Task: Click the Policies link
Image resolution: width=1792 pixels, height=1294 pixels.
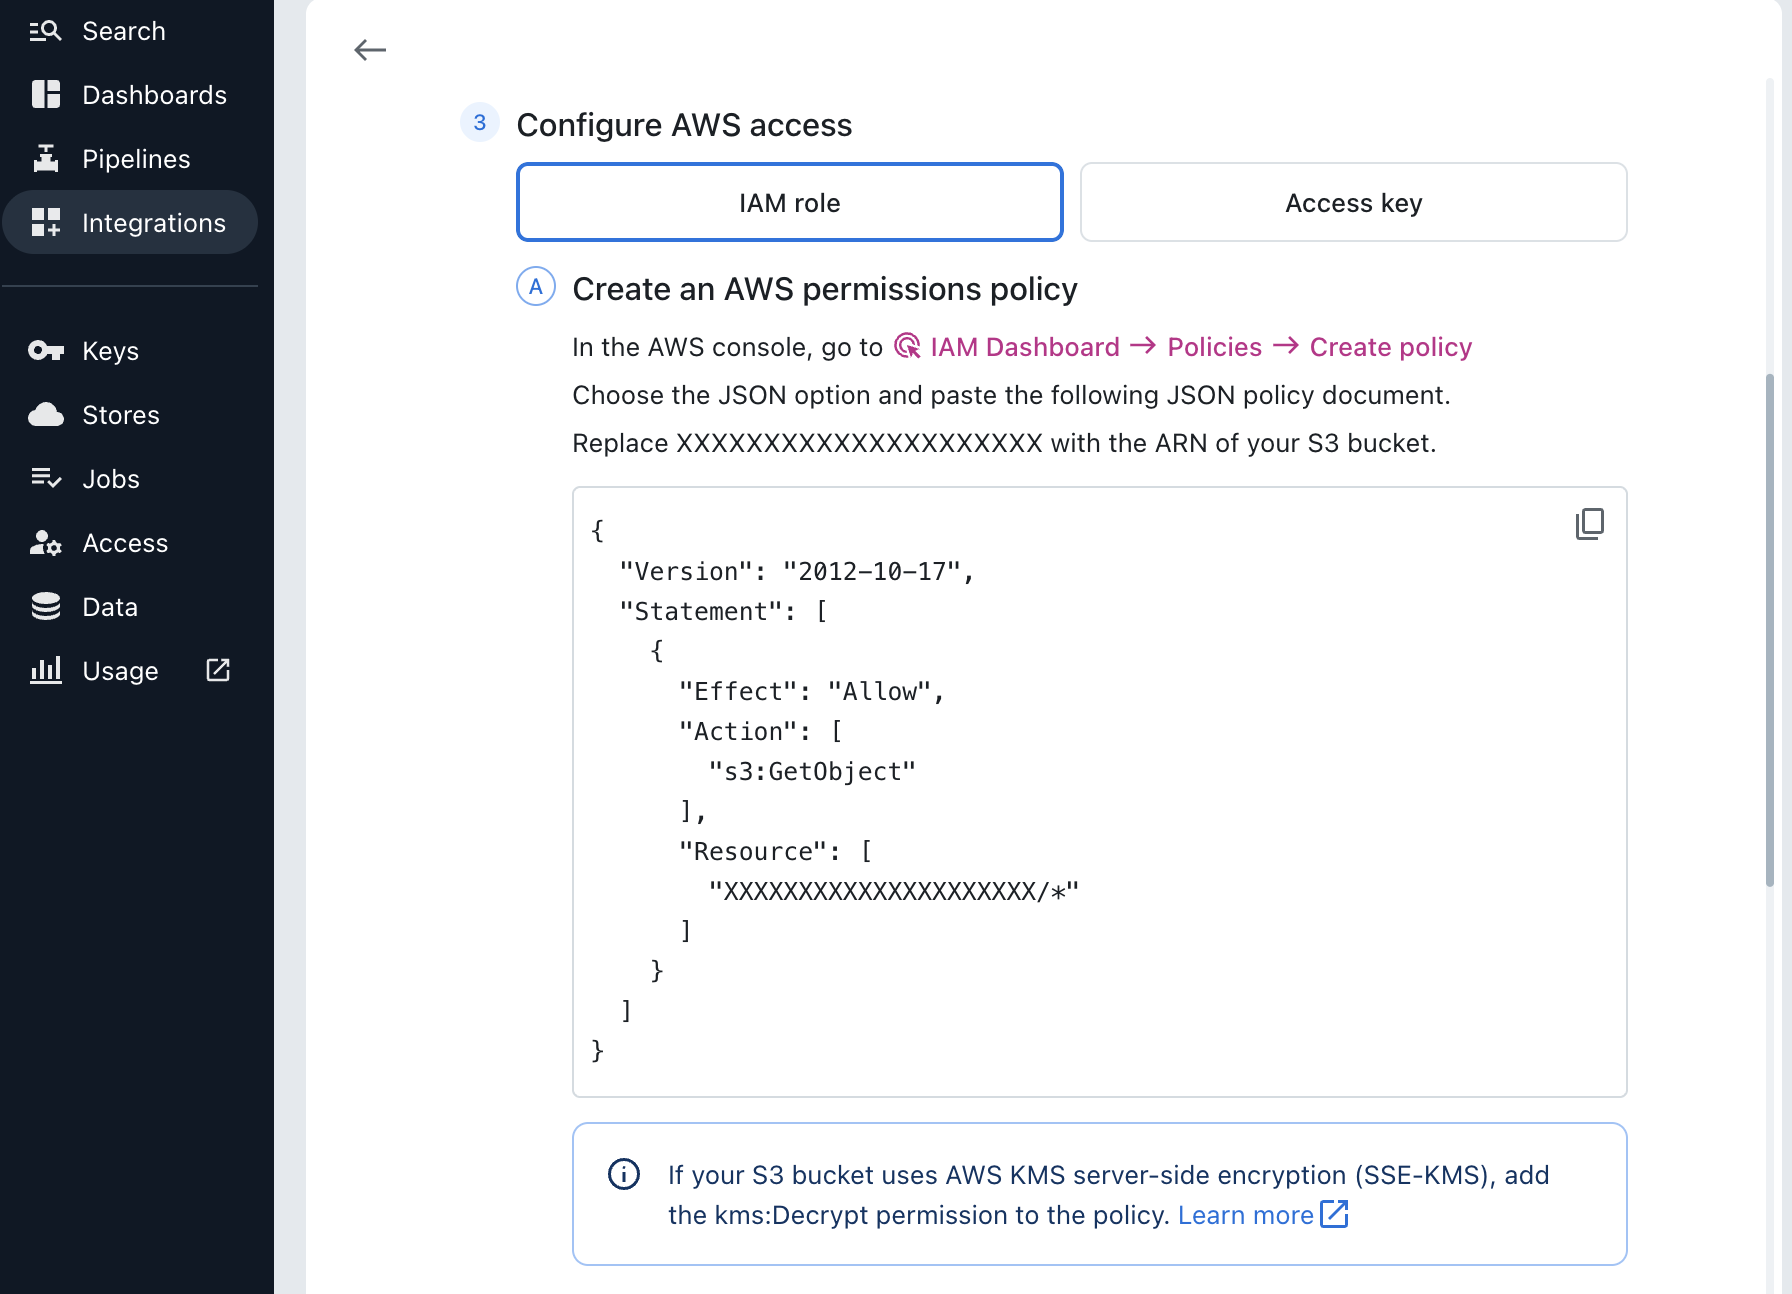Action: coord(1215,347)
